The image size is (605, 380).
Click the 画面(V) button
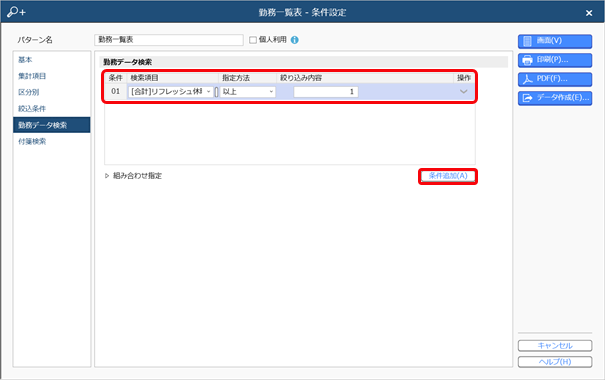click(555, 41)
